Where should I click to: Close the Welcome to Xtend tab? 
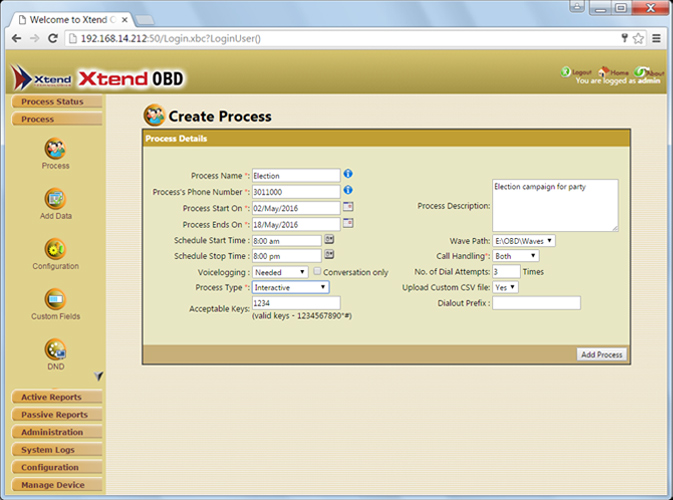(x=124, y=20)
